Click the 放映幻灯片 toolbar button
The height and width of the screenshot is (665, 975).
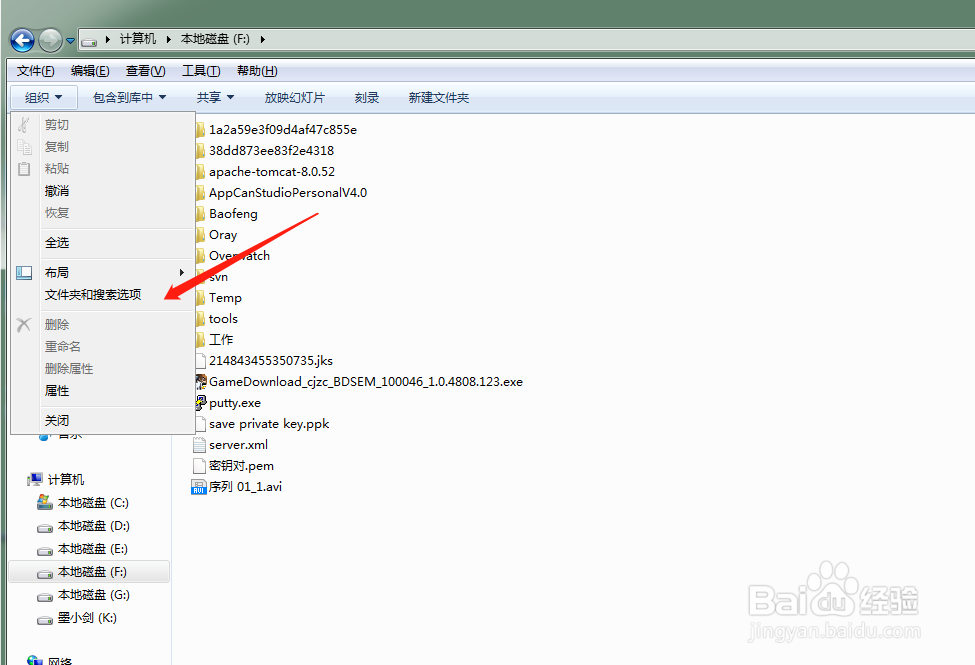pyautogui.click(x=295, y=98)
